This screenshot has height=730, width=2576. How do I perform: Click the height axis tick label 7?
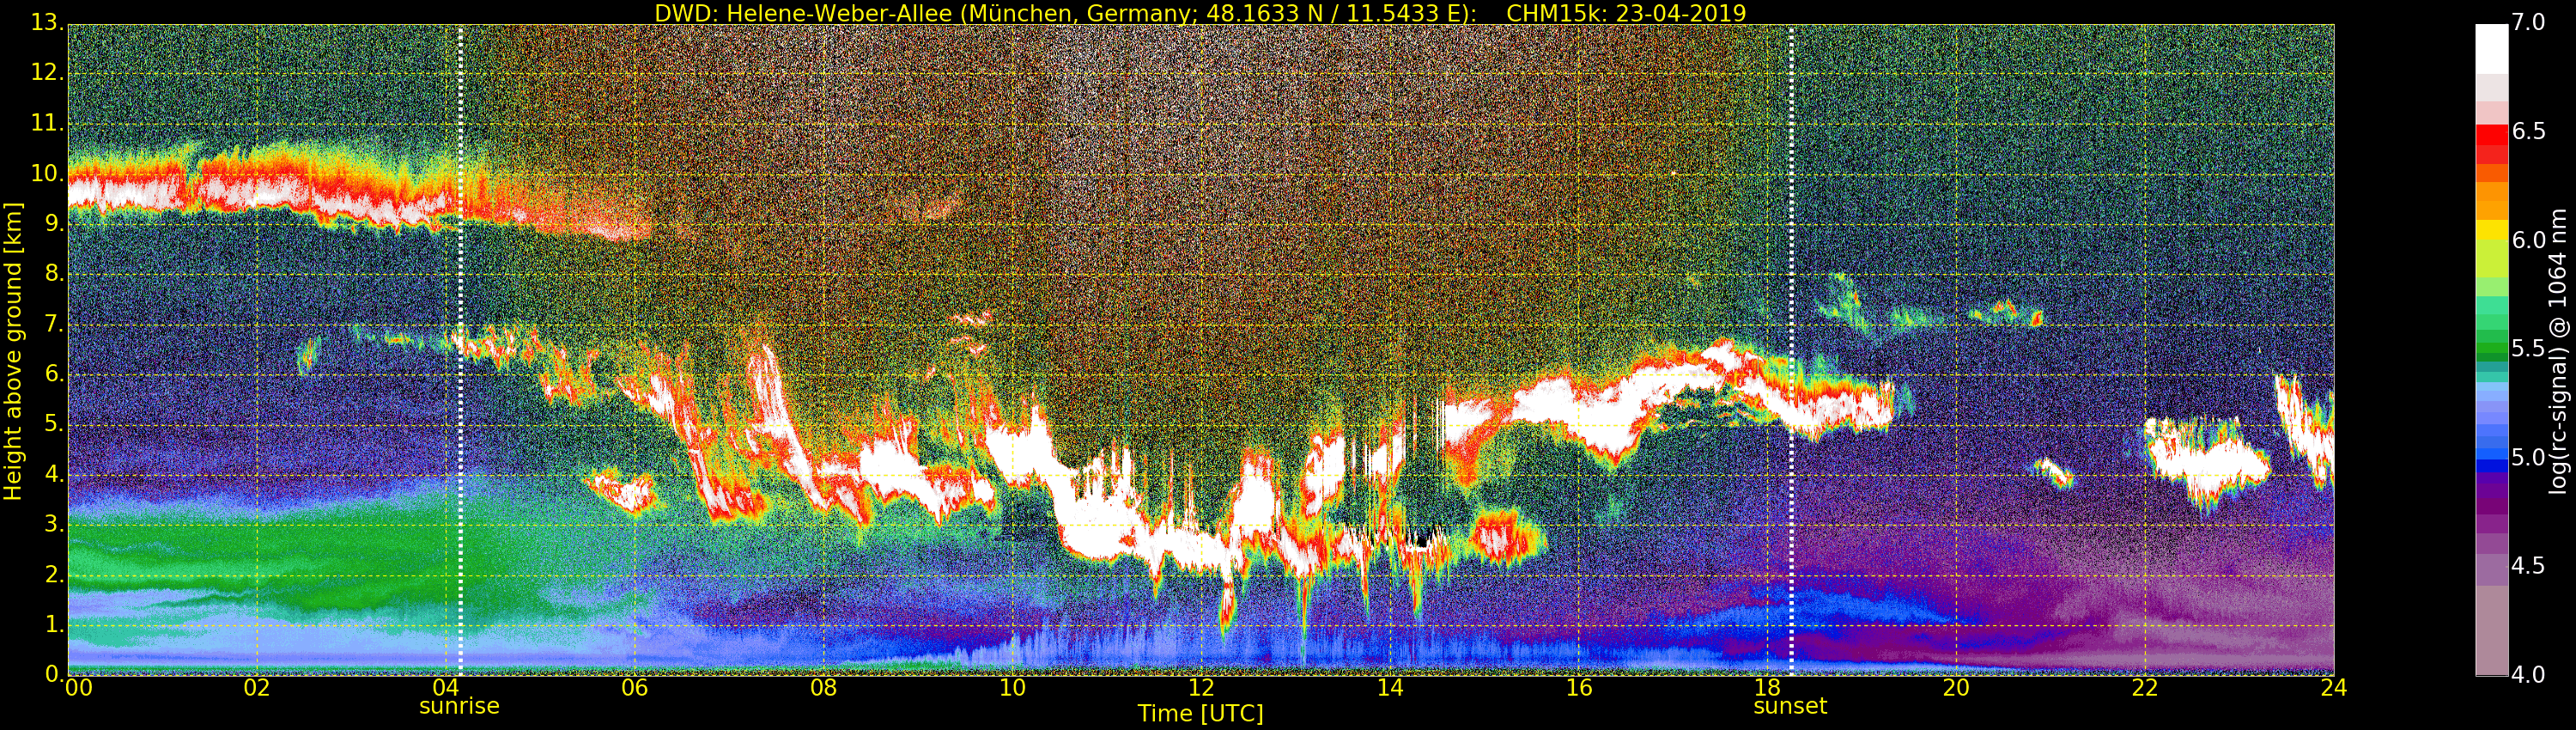[x=53, y=324]
